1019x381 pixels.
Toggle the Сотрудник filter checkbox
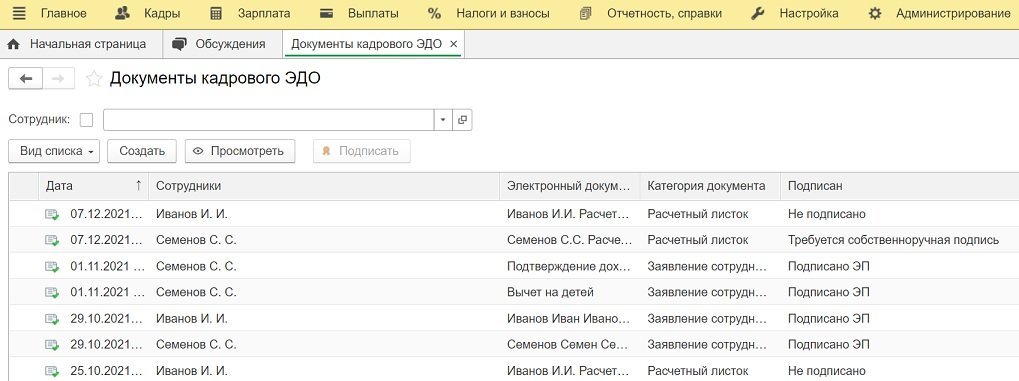(x=86, y=120)
